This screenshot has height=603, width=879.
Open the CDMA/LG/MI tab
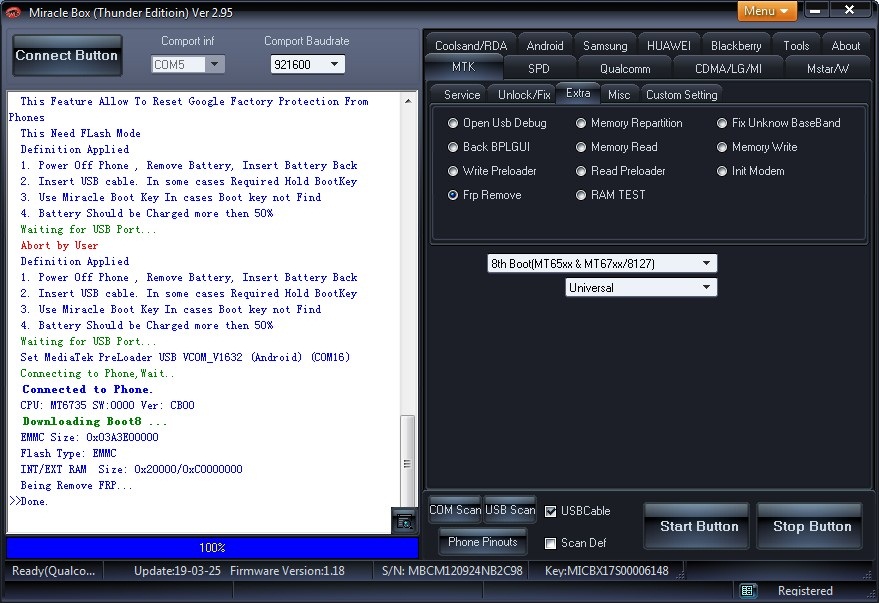(728, 68)
